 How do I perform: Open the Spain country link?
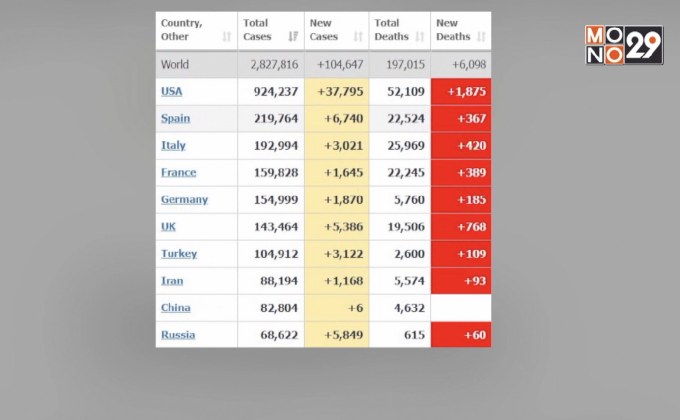tap(175, 118)
